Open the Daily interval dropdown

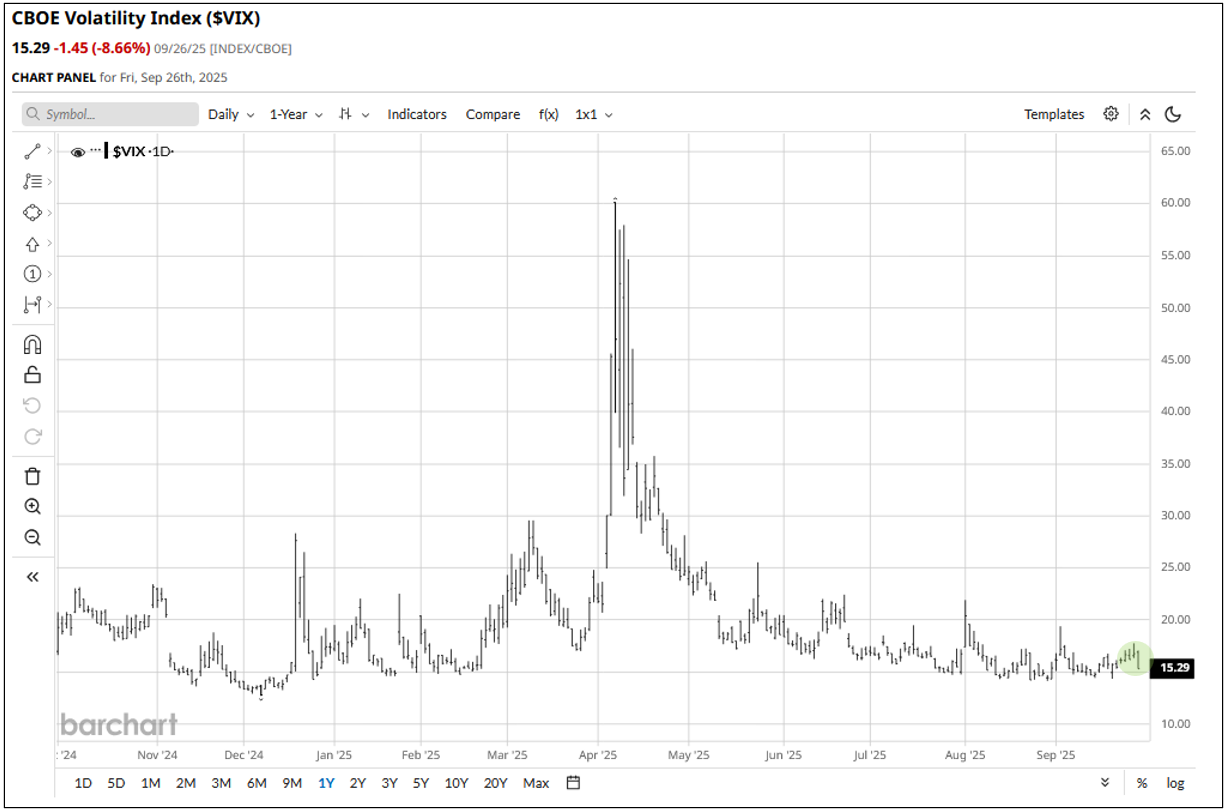coord(231,114)
